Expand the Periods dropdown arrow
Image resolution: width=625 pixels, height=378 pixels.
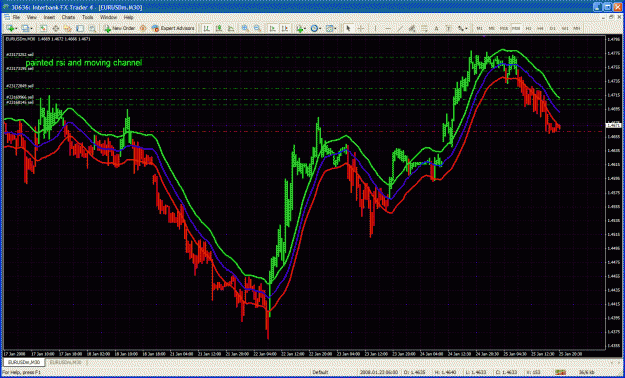320,28
